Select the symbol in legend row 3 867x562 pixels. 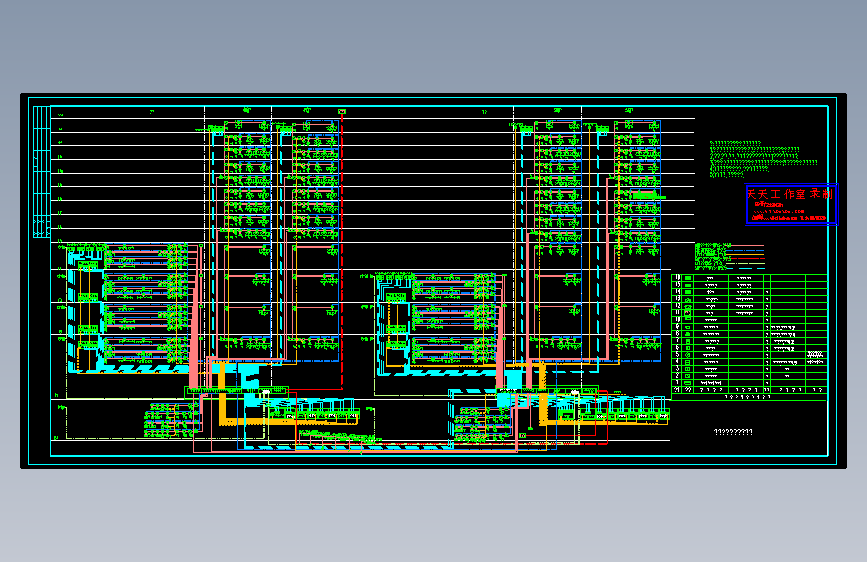coord(688,368)
